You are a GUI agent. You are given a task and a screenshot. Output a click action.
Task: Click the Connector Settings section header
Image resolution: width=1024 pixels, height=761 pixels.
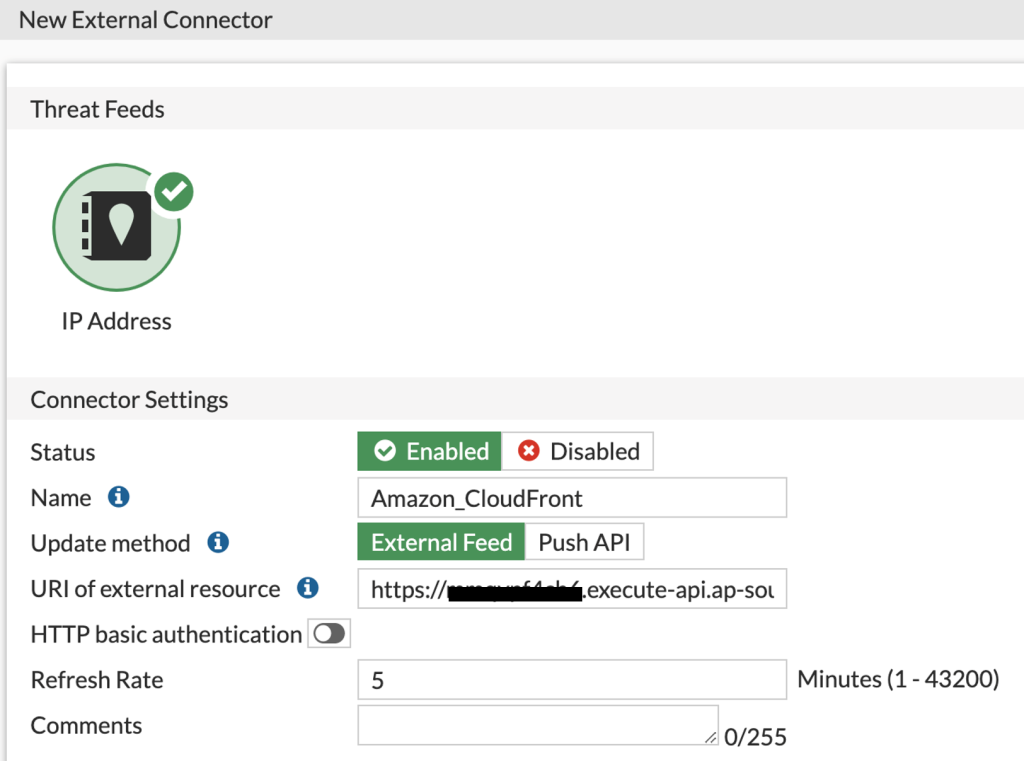click(x=129, y=399)
